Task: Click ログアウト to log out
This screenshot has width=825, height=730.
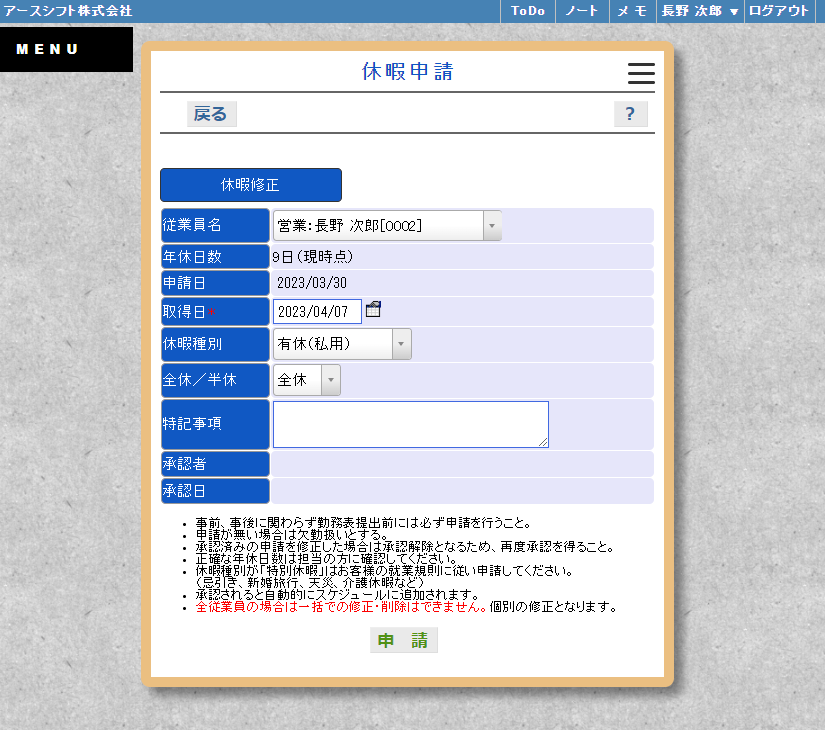Action: pos(779,11)
